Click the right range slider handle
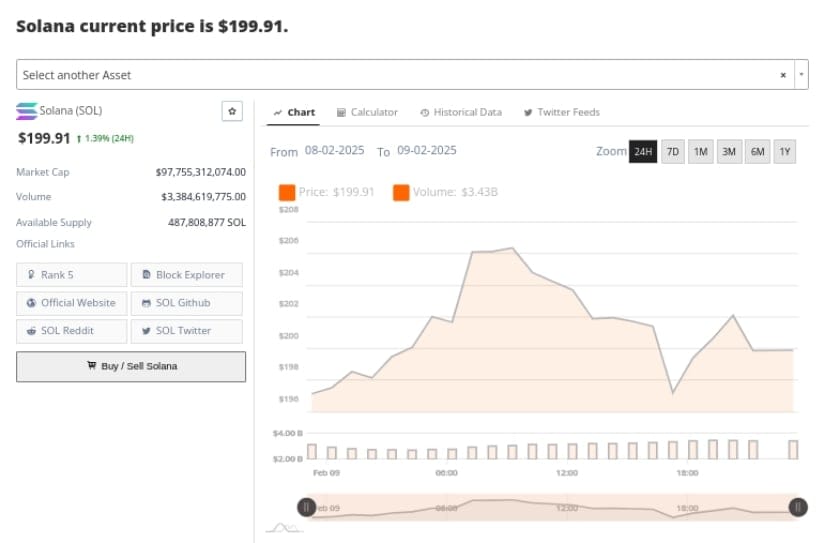 [798, 507]
